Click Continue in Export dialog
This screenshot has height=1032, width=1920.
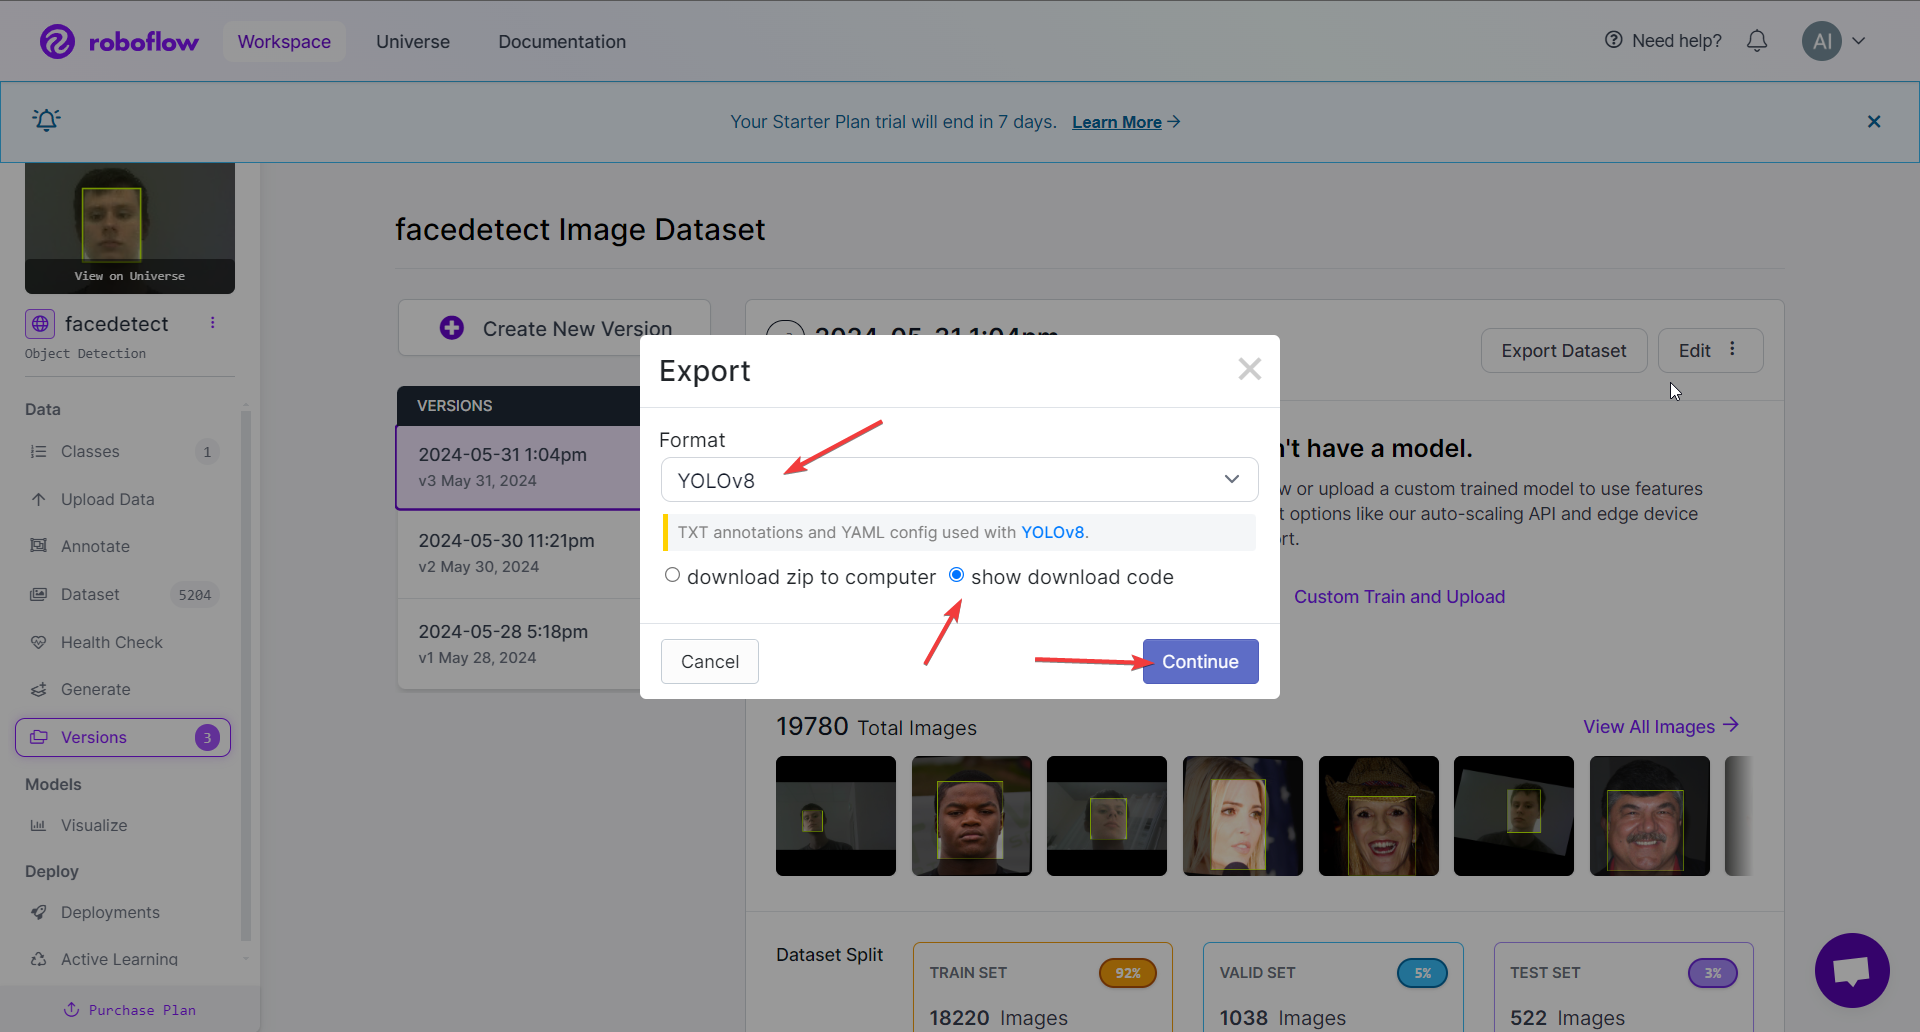point(1200,662)
